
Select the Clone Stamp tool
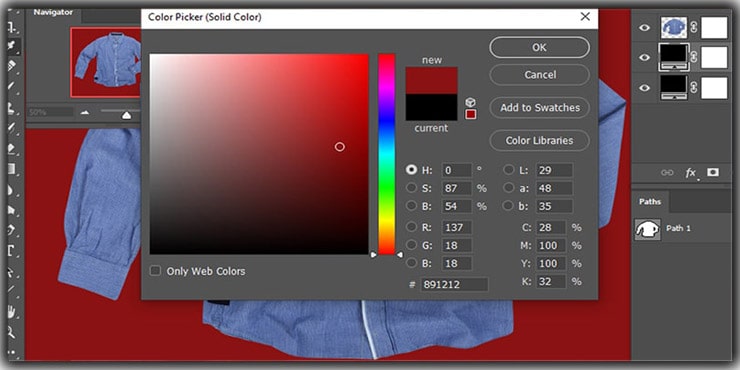pyautogui.click(x=12, y=109)
